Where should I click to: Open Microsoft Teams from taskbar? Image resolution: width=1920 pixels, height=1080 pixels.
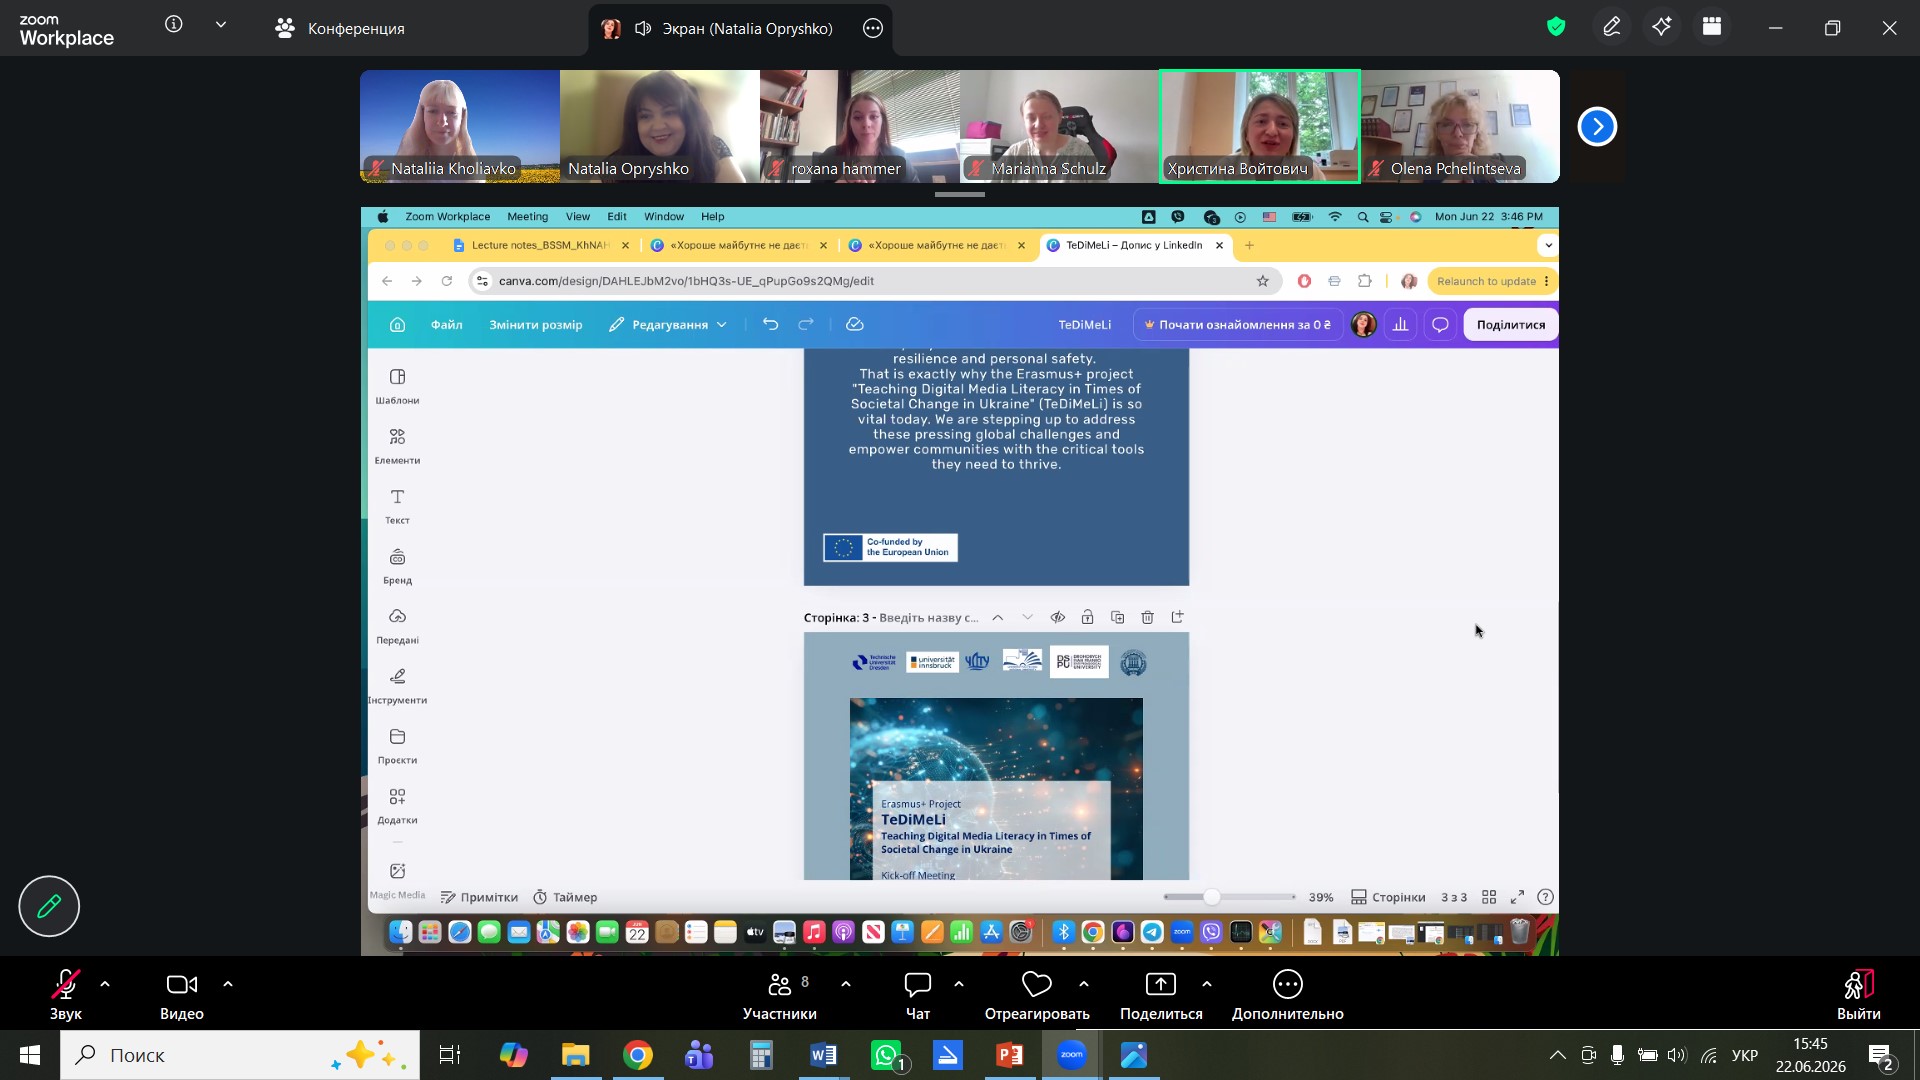(x=700, y=1055)
